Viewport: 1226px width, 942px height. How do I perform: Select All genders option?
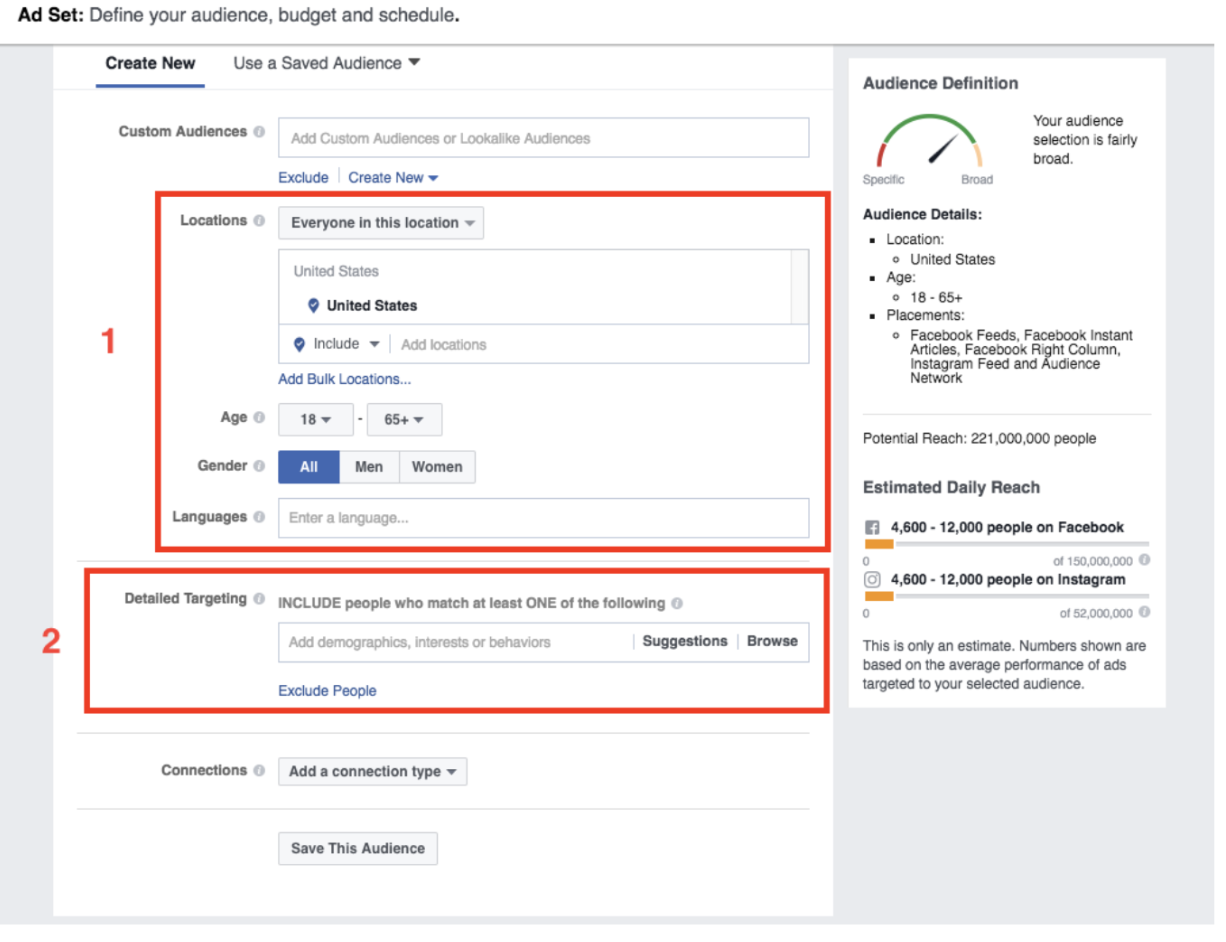tap(309, 467)
